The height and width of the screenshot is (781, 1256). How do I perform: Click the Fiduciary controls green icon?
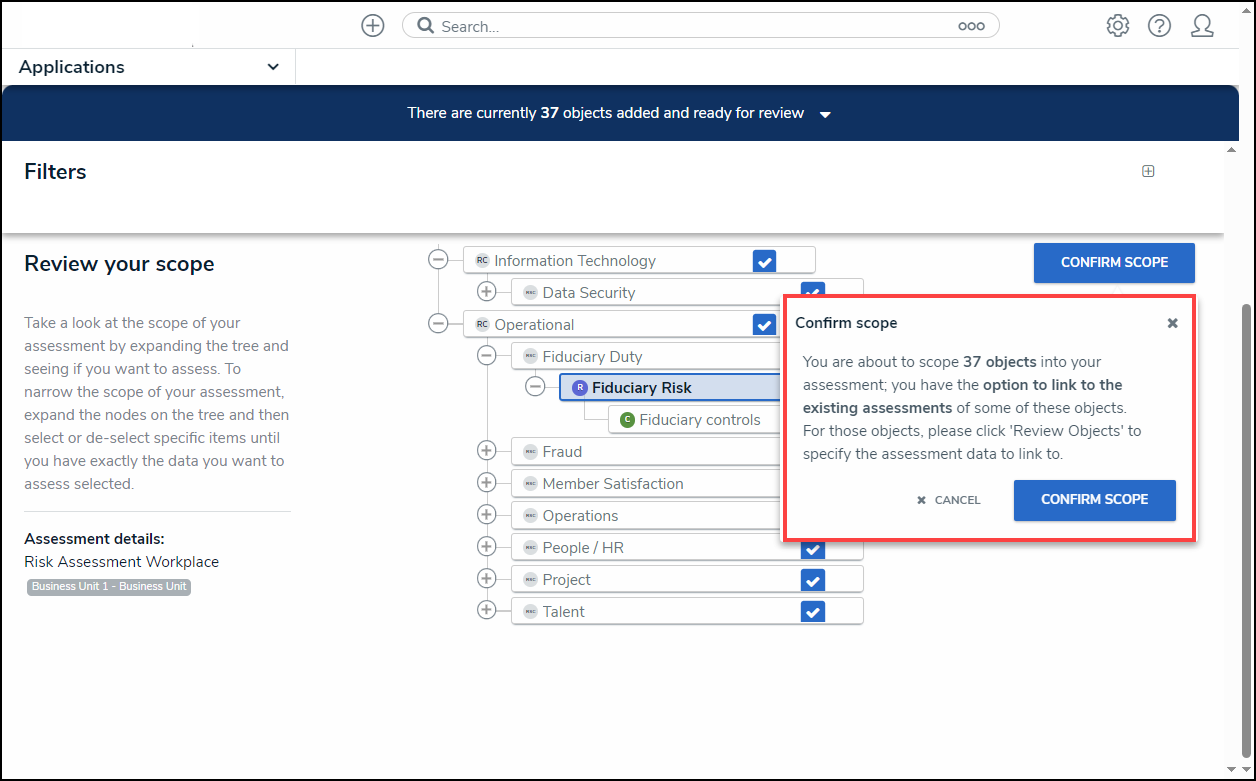pyautogui.click(x=627, y=420)
